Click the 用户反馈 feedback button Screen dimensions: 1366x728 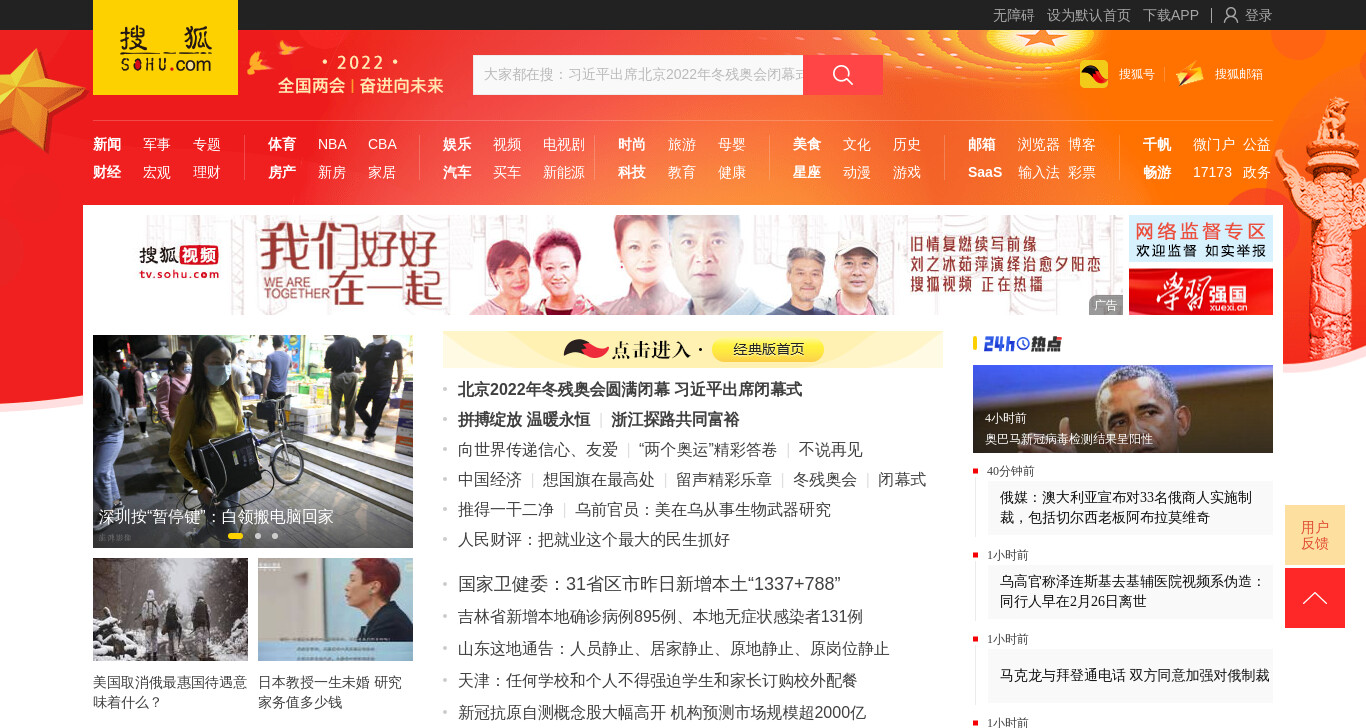[1315, 535]
